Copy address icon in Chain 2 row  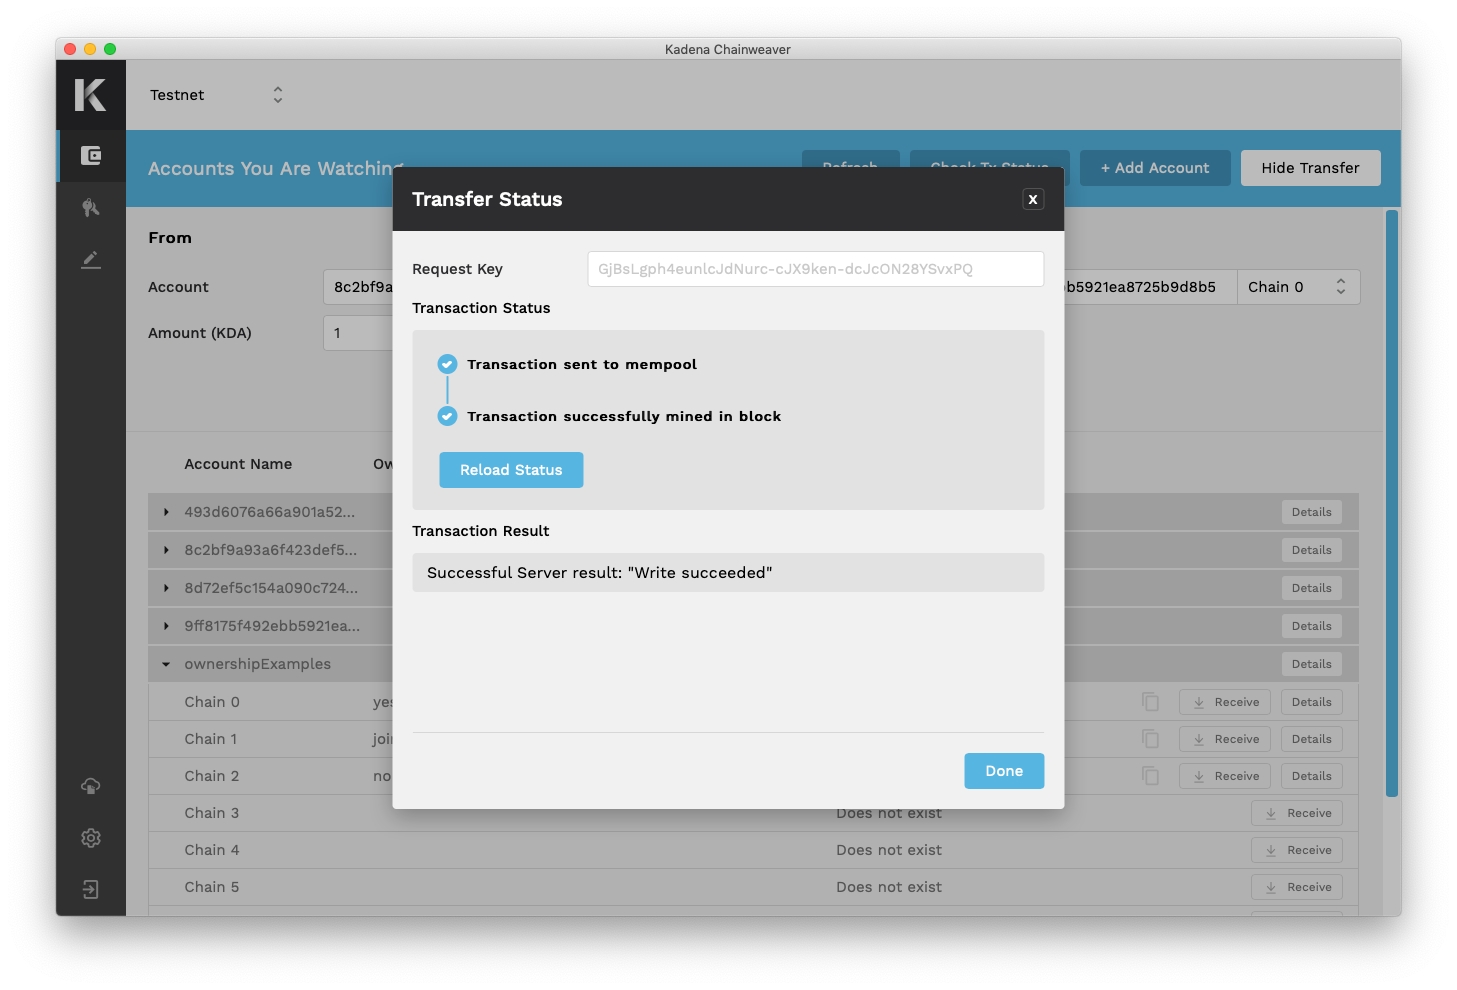(x=1151, y=776)
